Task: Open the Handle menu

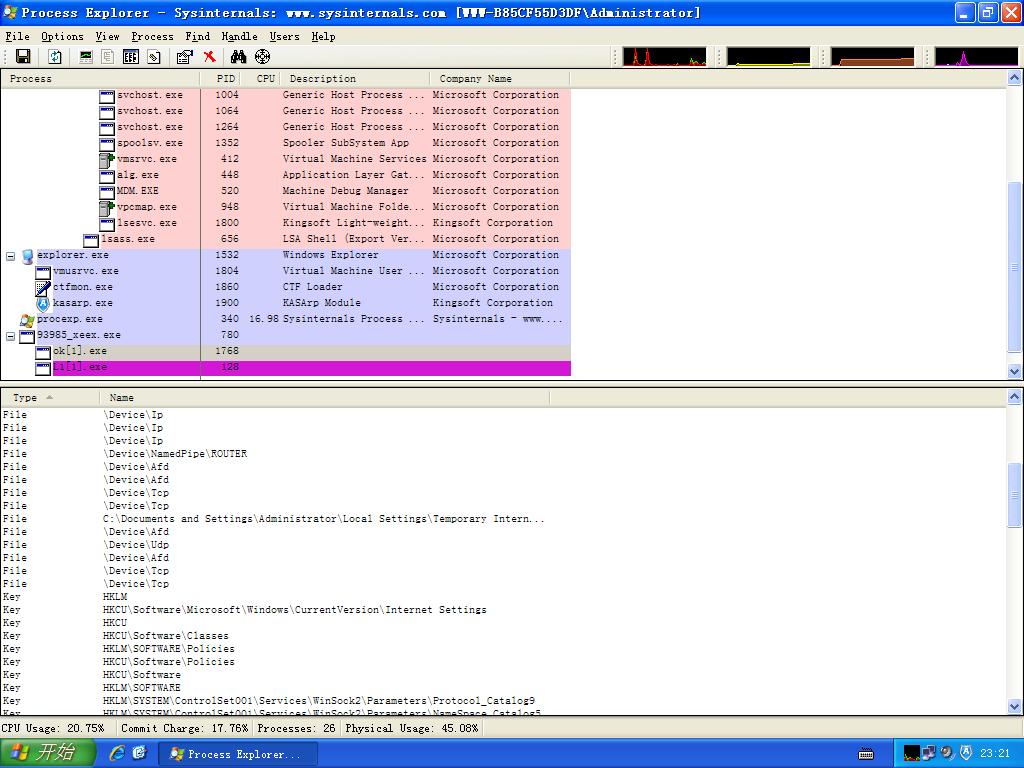Action: 239,36
